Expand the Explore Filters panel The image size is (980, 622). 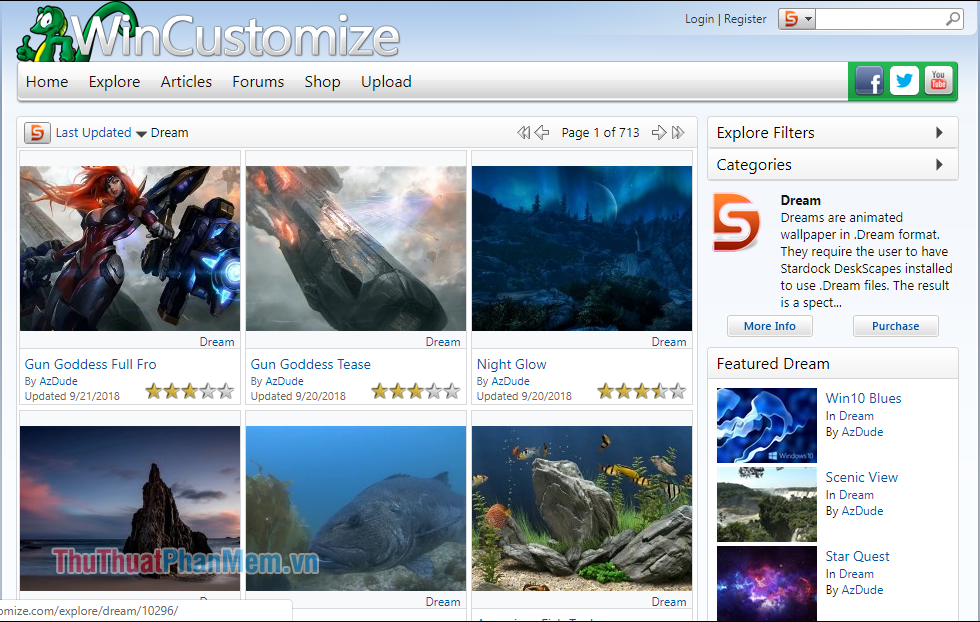pyautogui.click(x=833, y=132)
